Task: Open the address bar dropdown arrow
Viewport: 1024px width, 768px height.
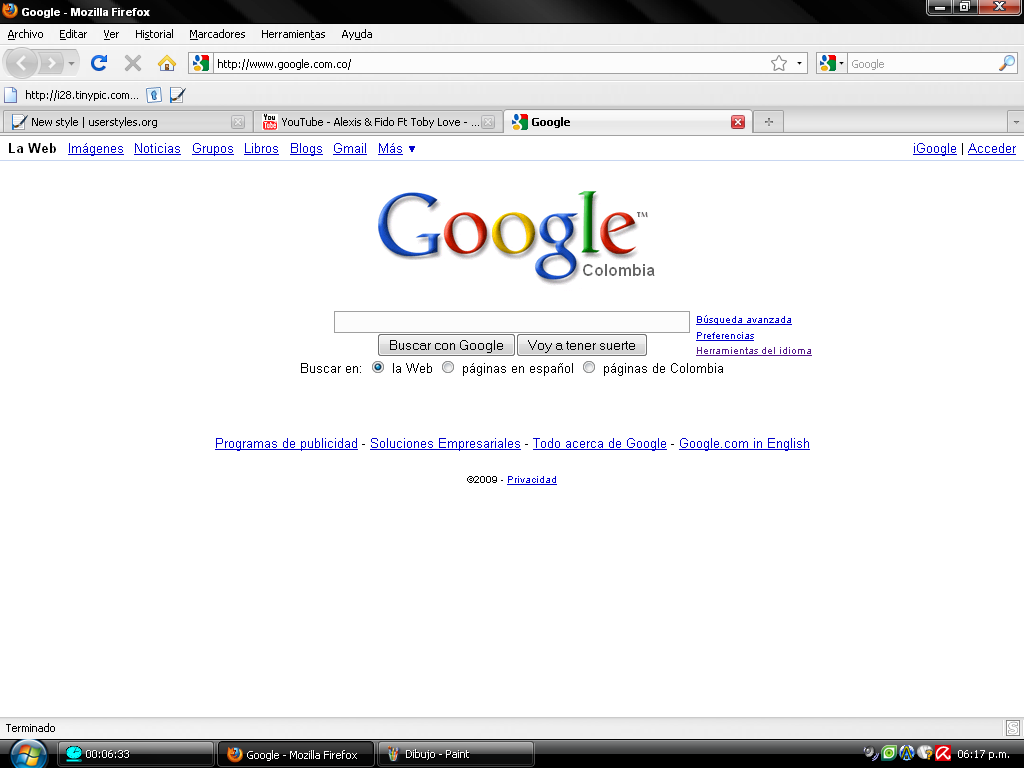Action: click(x=799, y=63)
